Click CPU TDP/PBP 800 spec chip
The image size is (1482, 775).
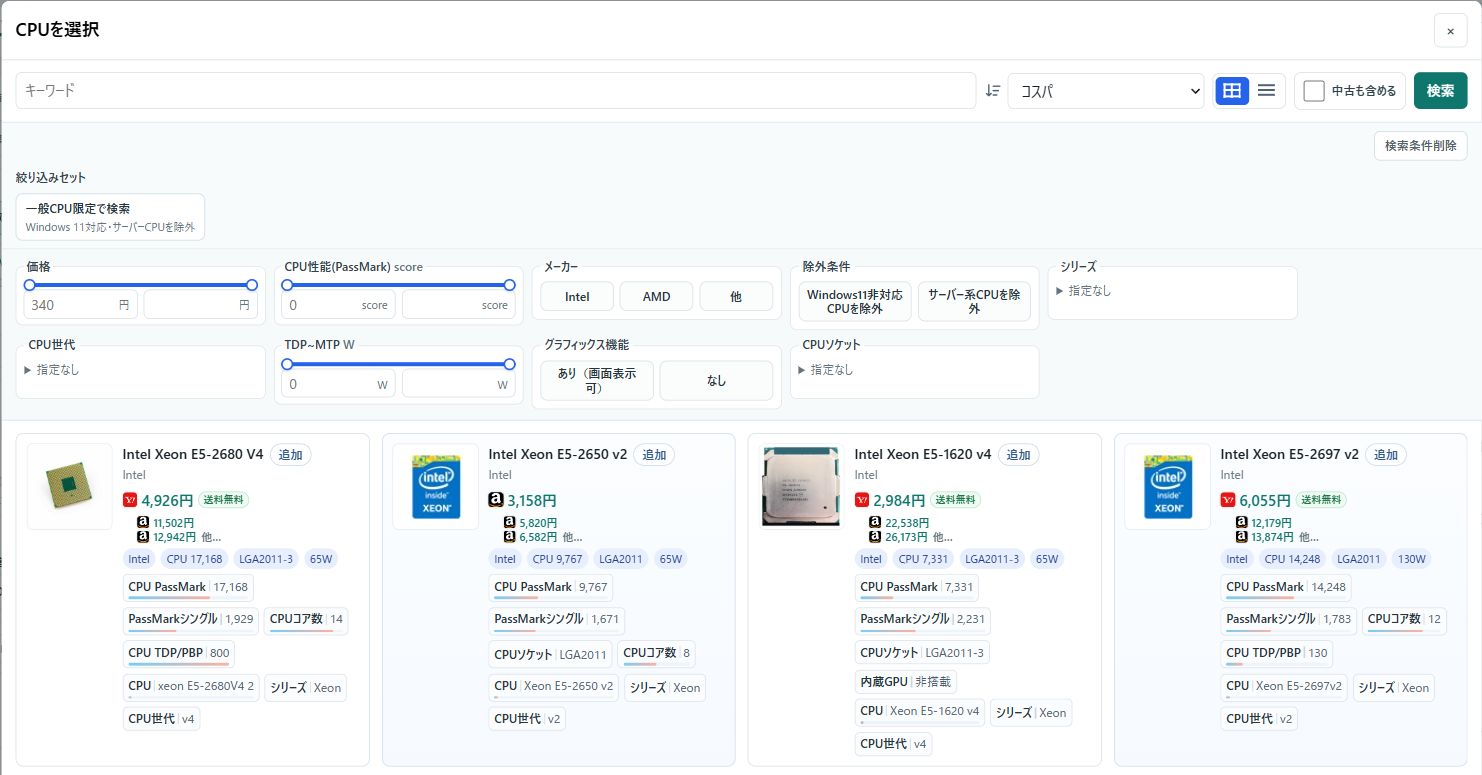179,654
